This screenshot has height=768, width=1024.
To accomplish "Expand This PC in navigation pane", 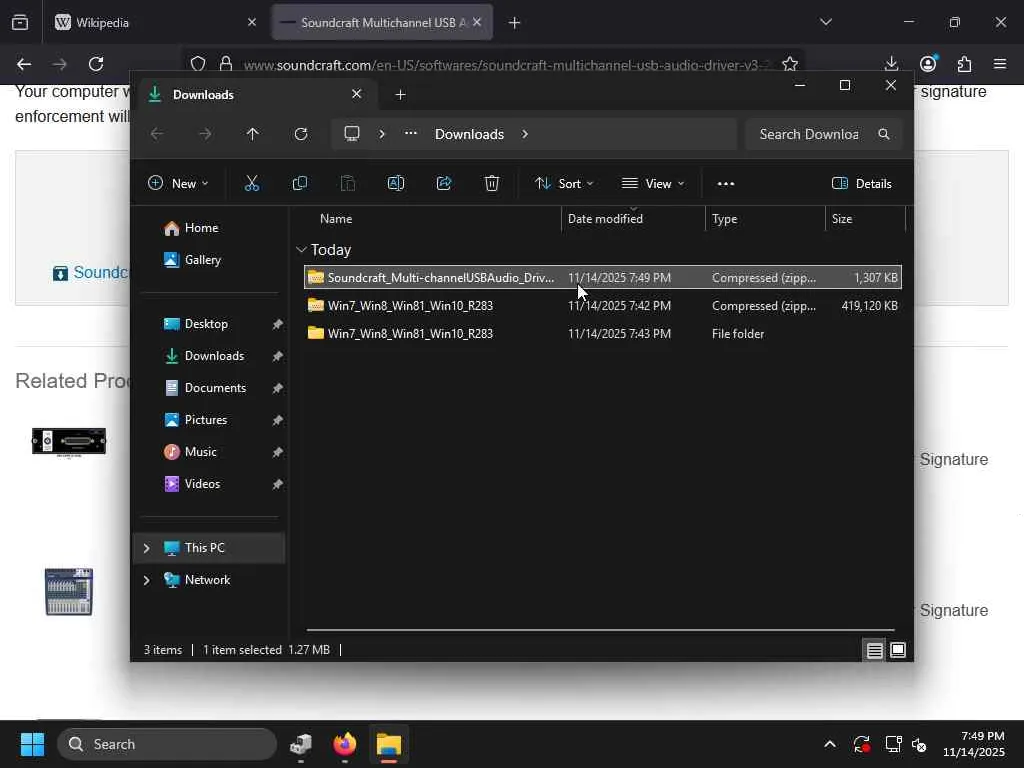I will 146,548.
